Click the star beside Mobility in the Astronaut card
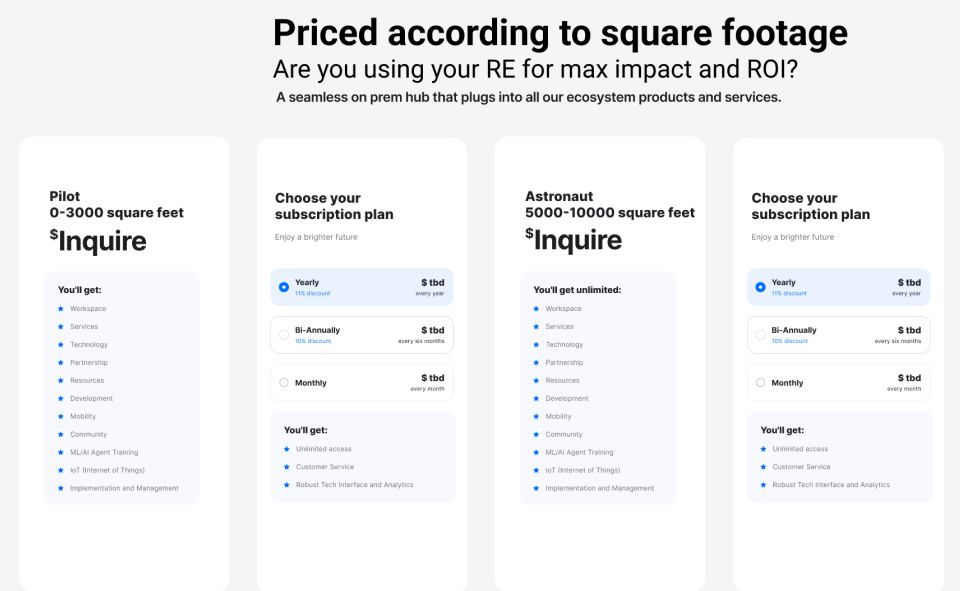960x591 pixels. click(536, 417)
